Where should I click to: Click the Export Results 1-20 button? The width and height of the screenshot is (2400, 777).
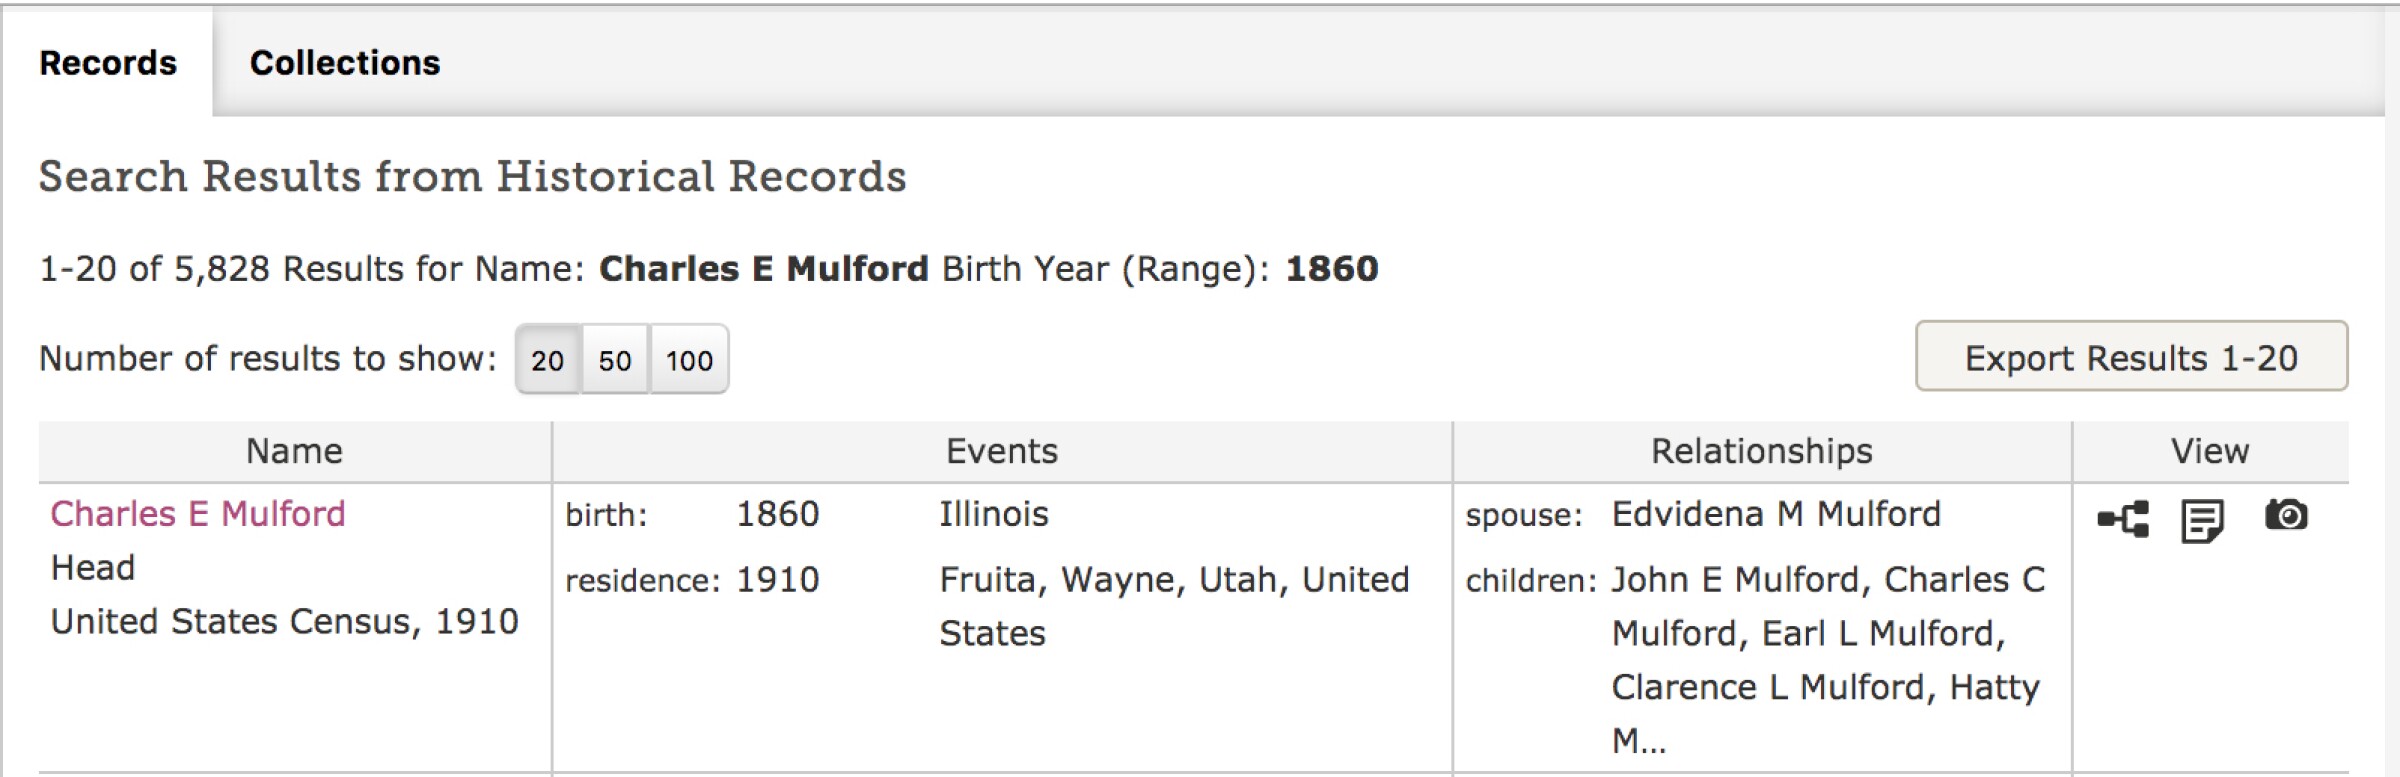(2131, 357)
